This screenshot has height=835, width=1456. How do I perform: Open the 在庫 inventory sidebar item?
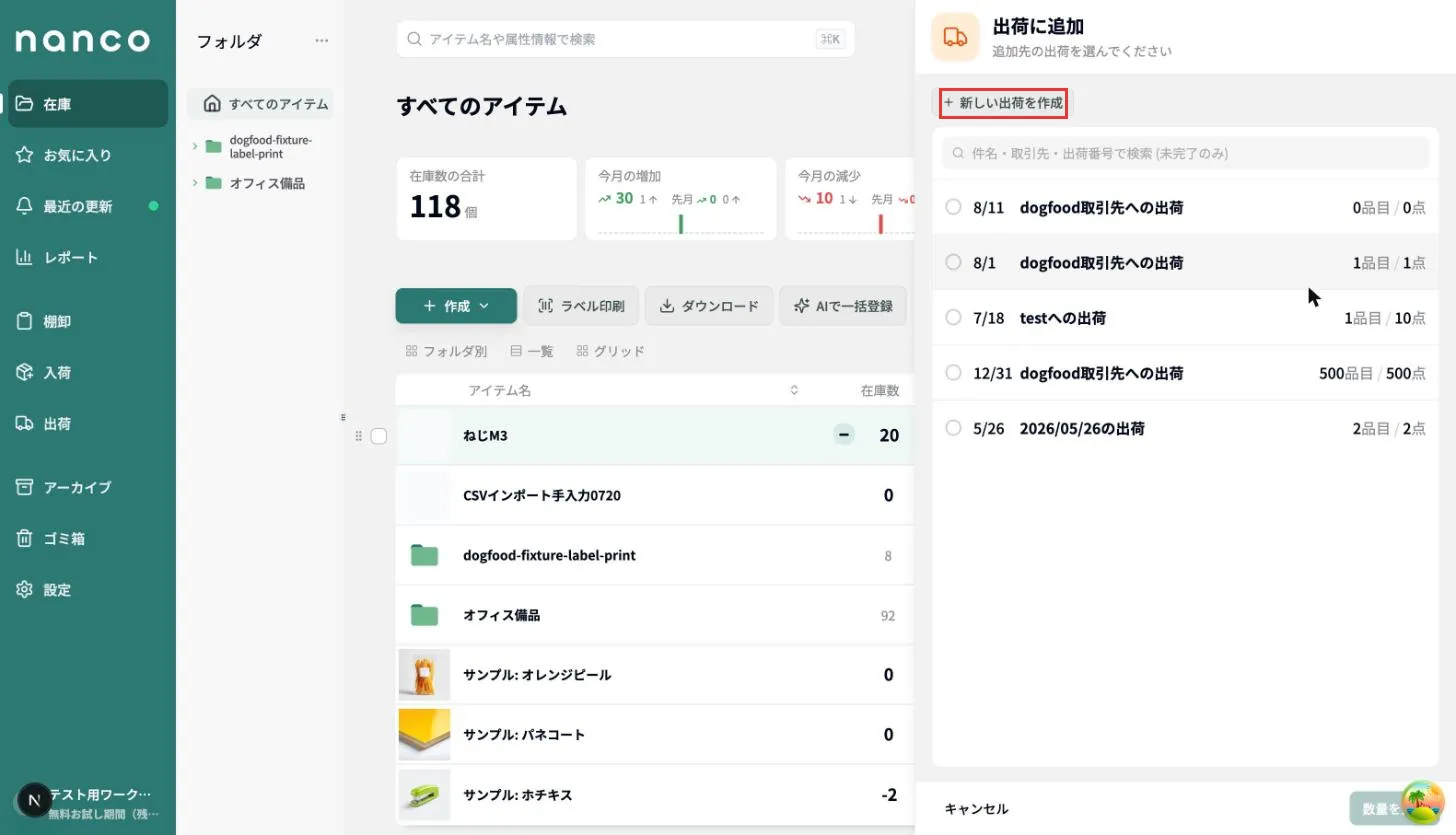pos(88,104)
